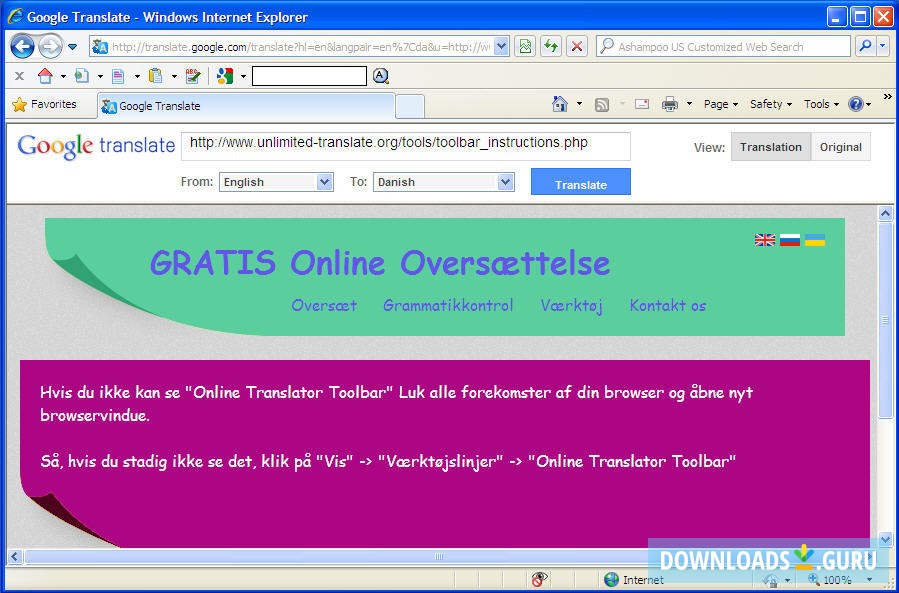Open the recent pages dropdown next to Forward
Screen dimensions: 899x593
[x=72, y=47]
